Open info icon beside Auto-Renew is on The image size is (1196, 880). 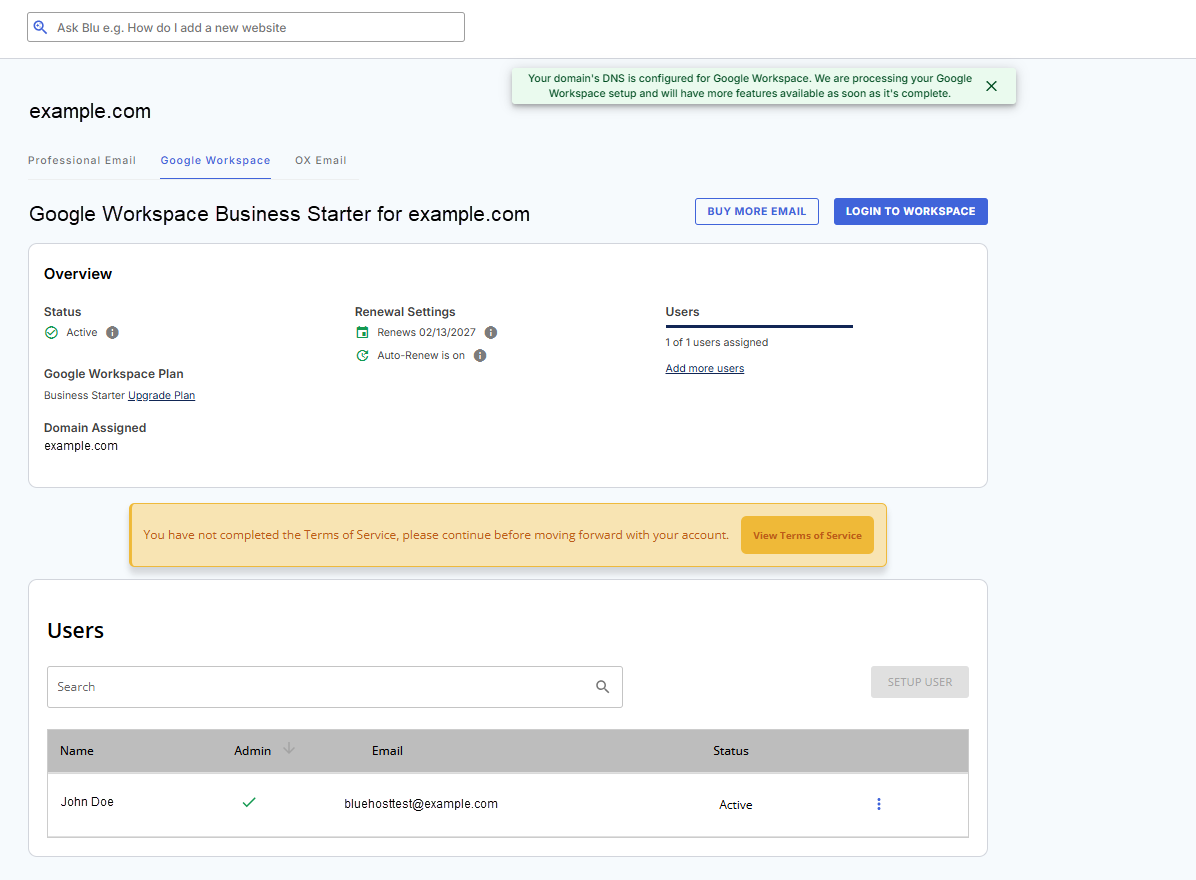pyautogui.click(x=480, y=355)
